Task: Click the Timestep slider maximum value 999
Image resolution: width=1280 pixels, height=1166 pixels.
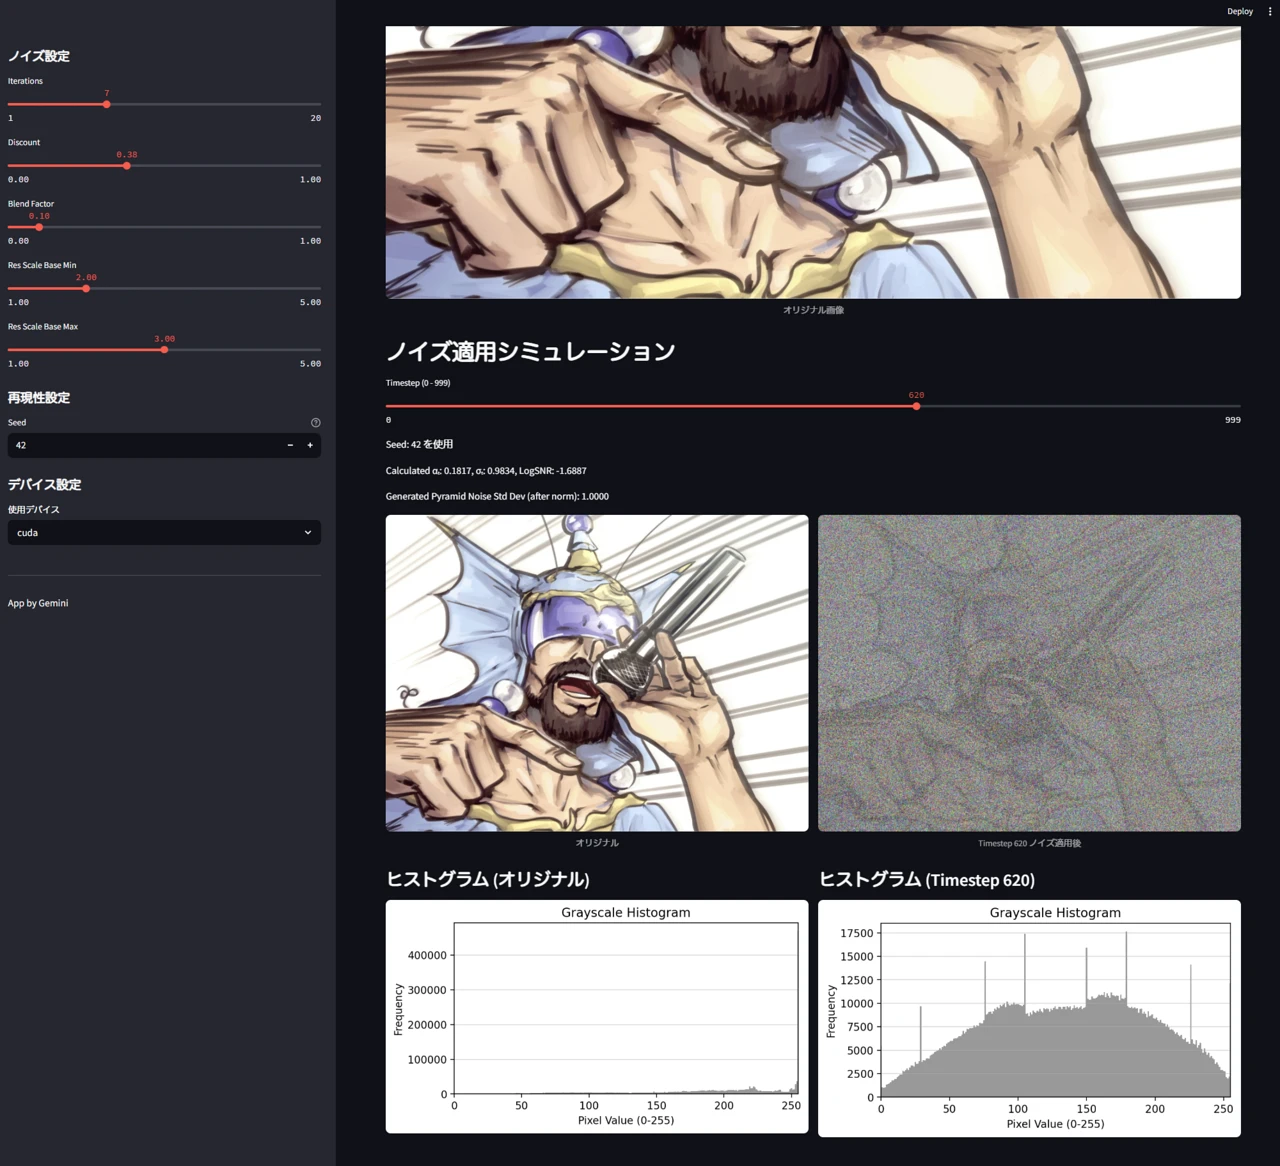Action: [1233, 420]
